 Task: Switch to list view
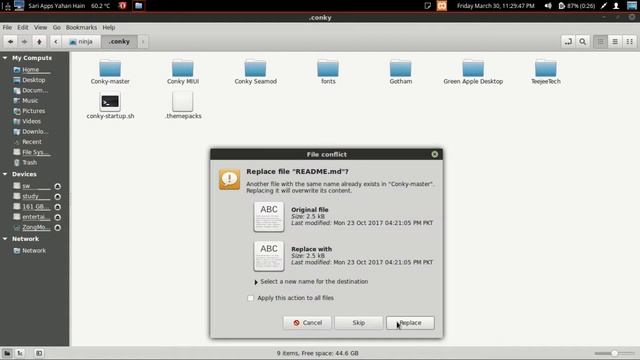(615, 42)
